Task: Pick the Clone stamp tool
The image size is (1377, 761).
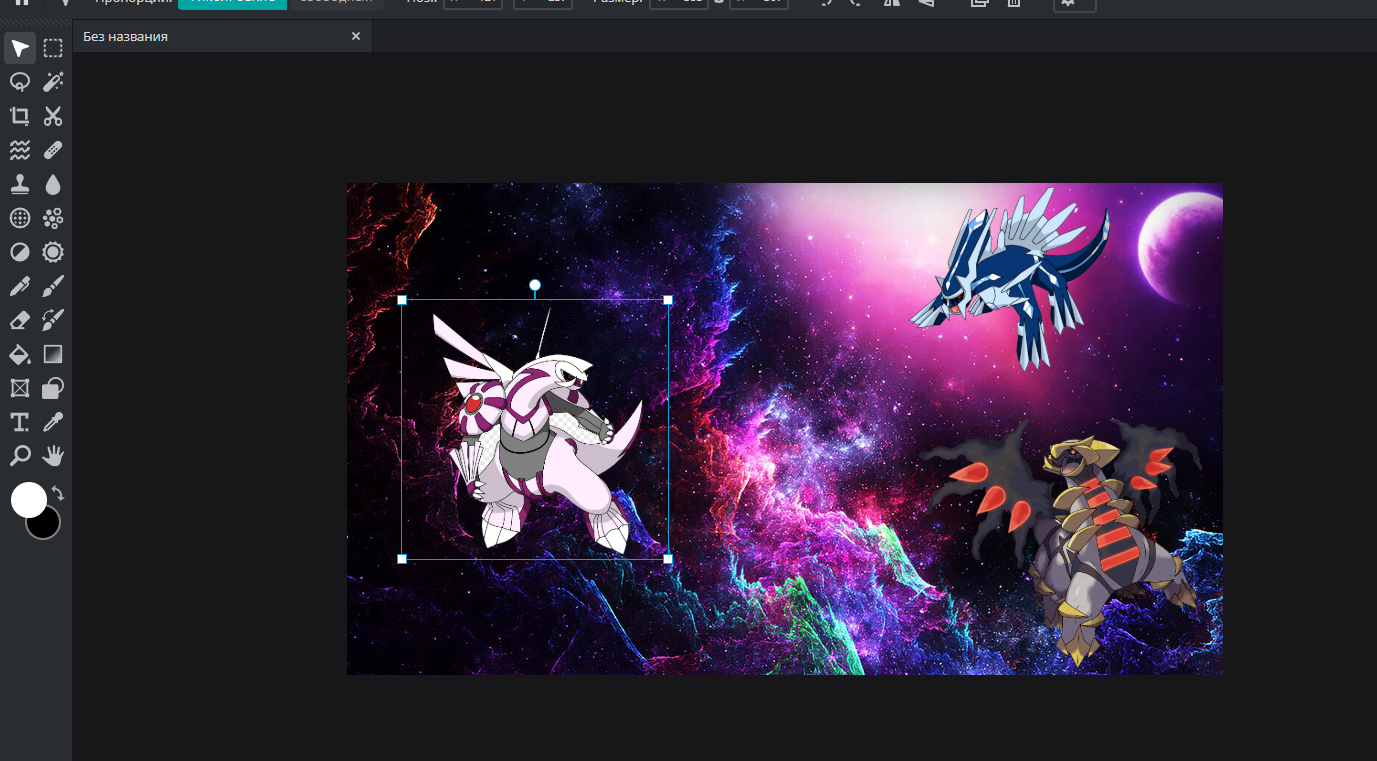Action: 20,184
